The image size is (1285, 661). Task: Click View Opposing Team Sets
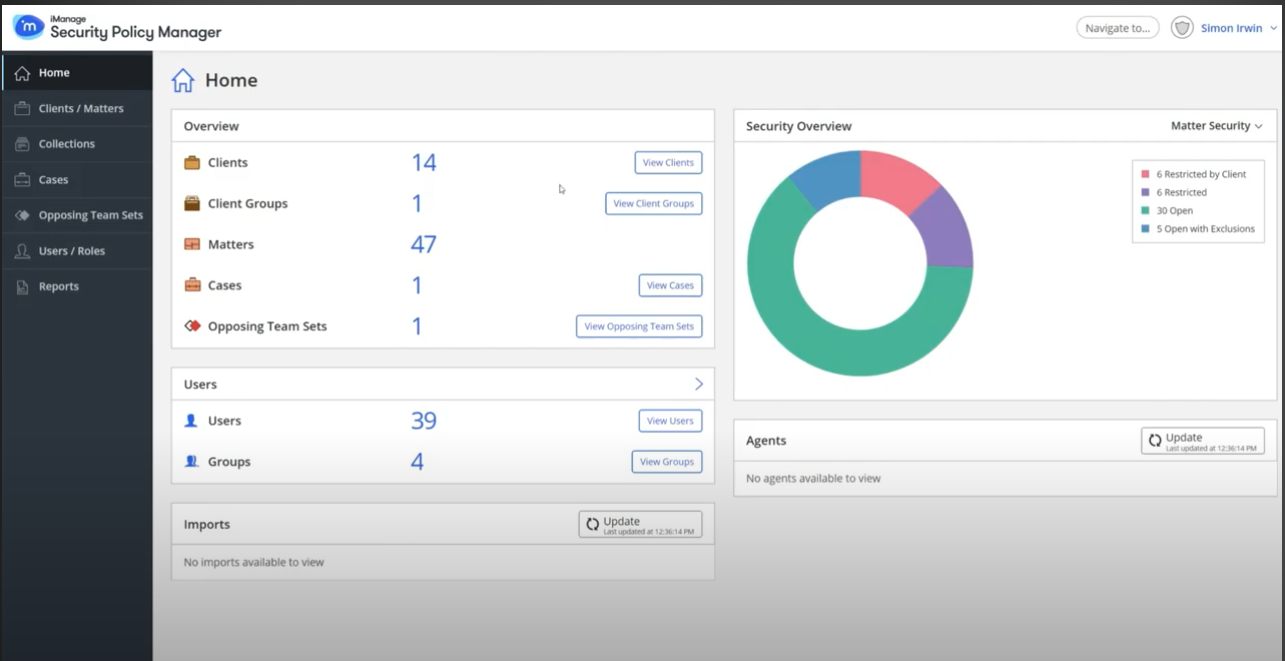(x=639, y=326)
